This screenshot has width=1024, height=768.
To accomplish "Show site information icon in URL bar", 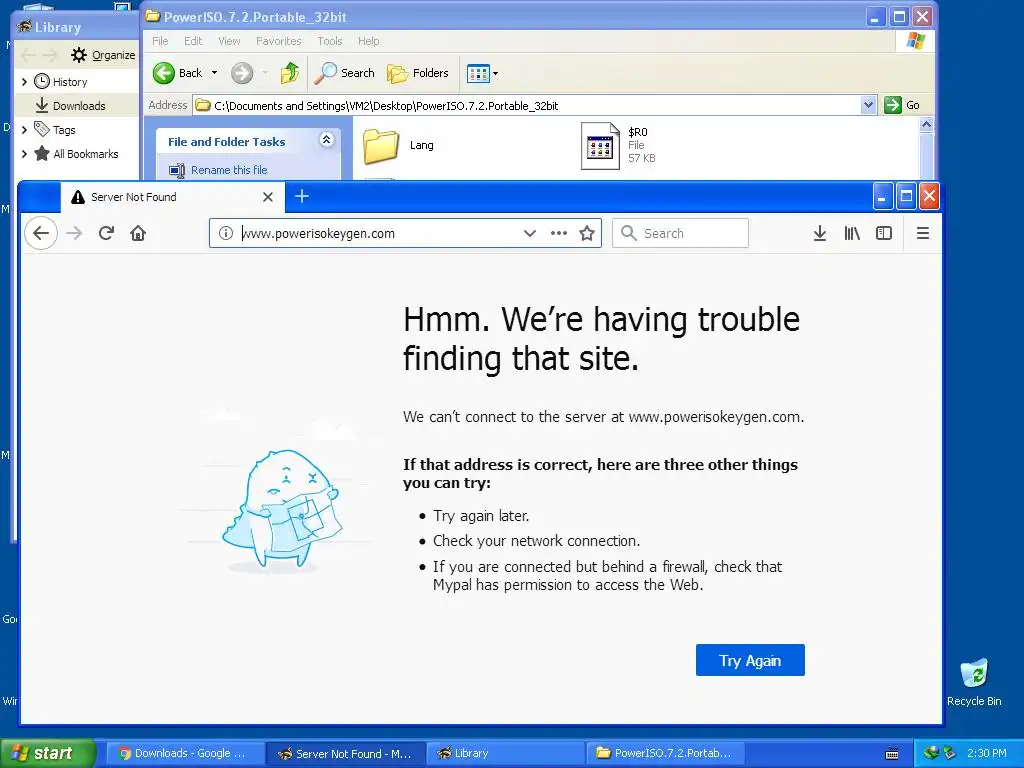I will pyautogui.click(x=226, y=233).
